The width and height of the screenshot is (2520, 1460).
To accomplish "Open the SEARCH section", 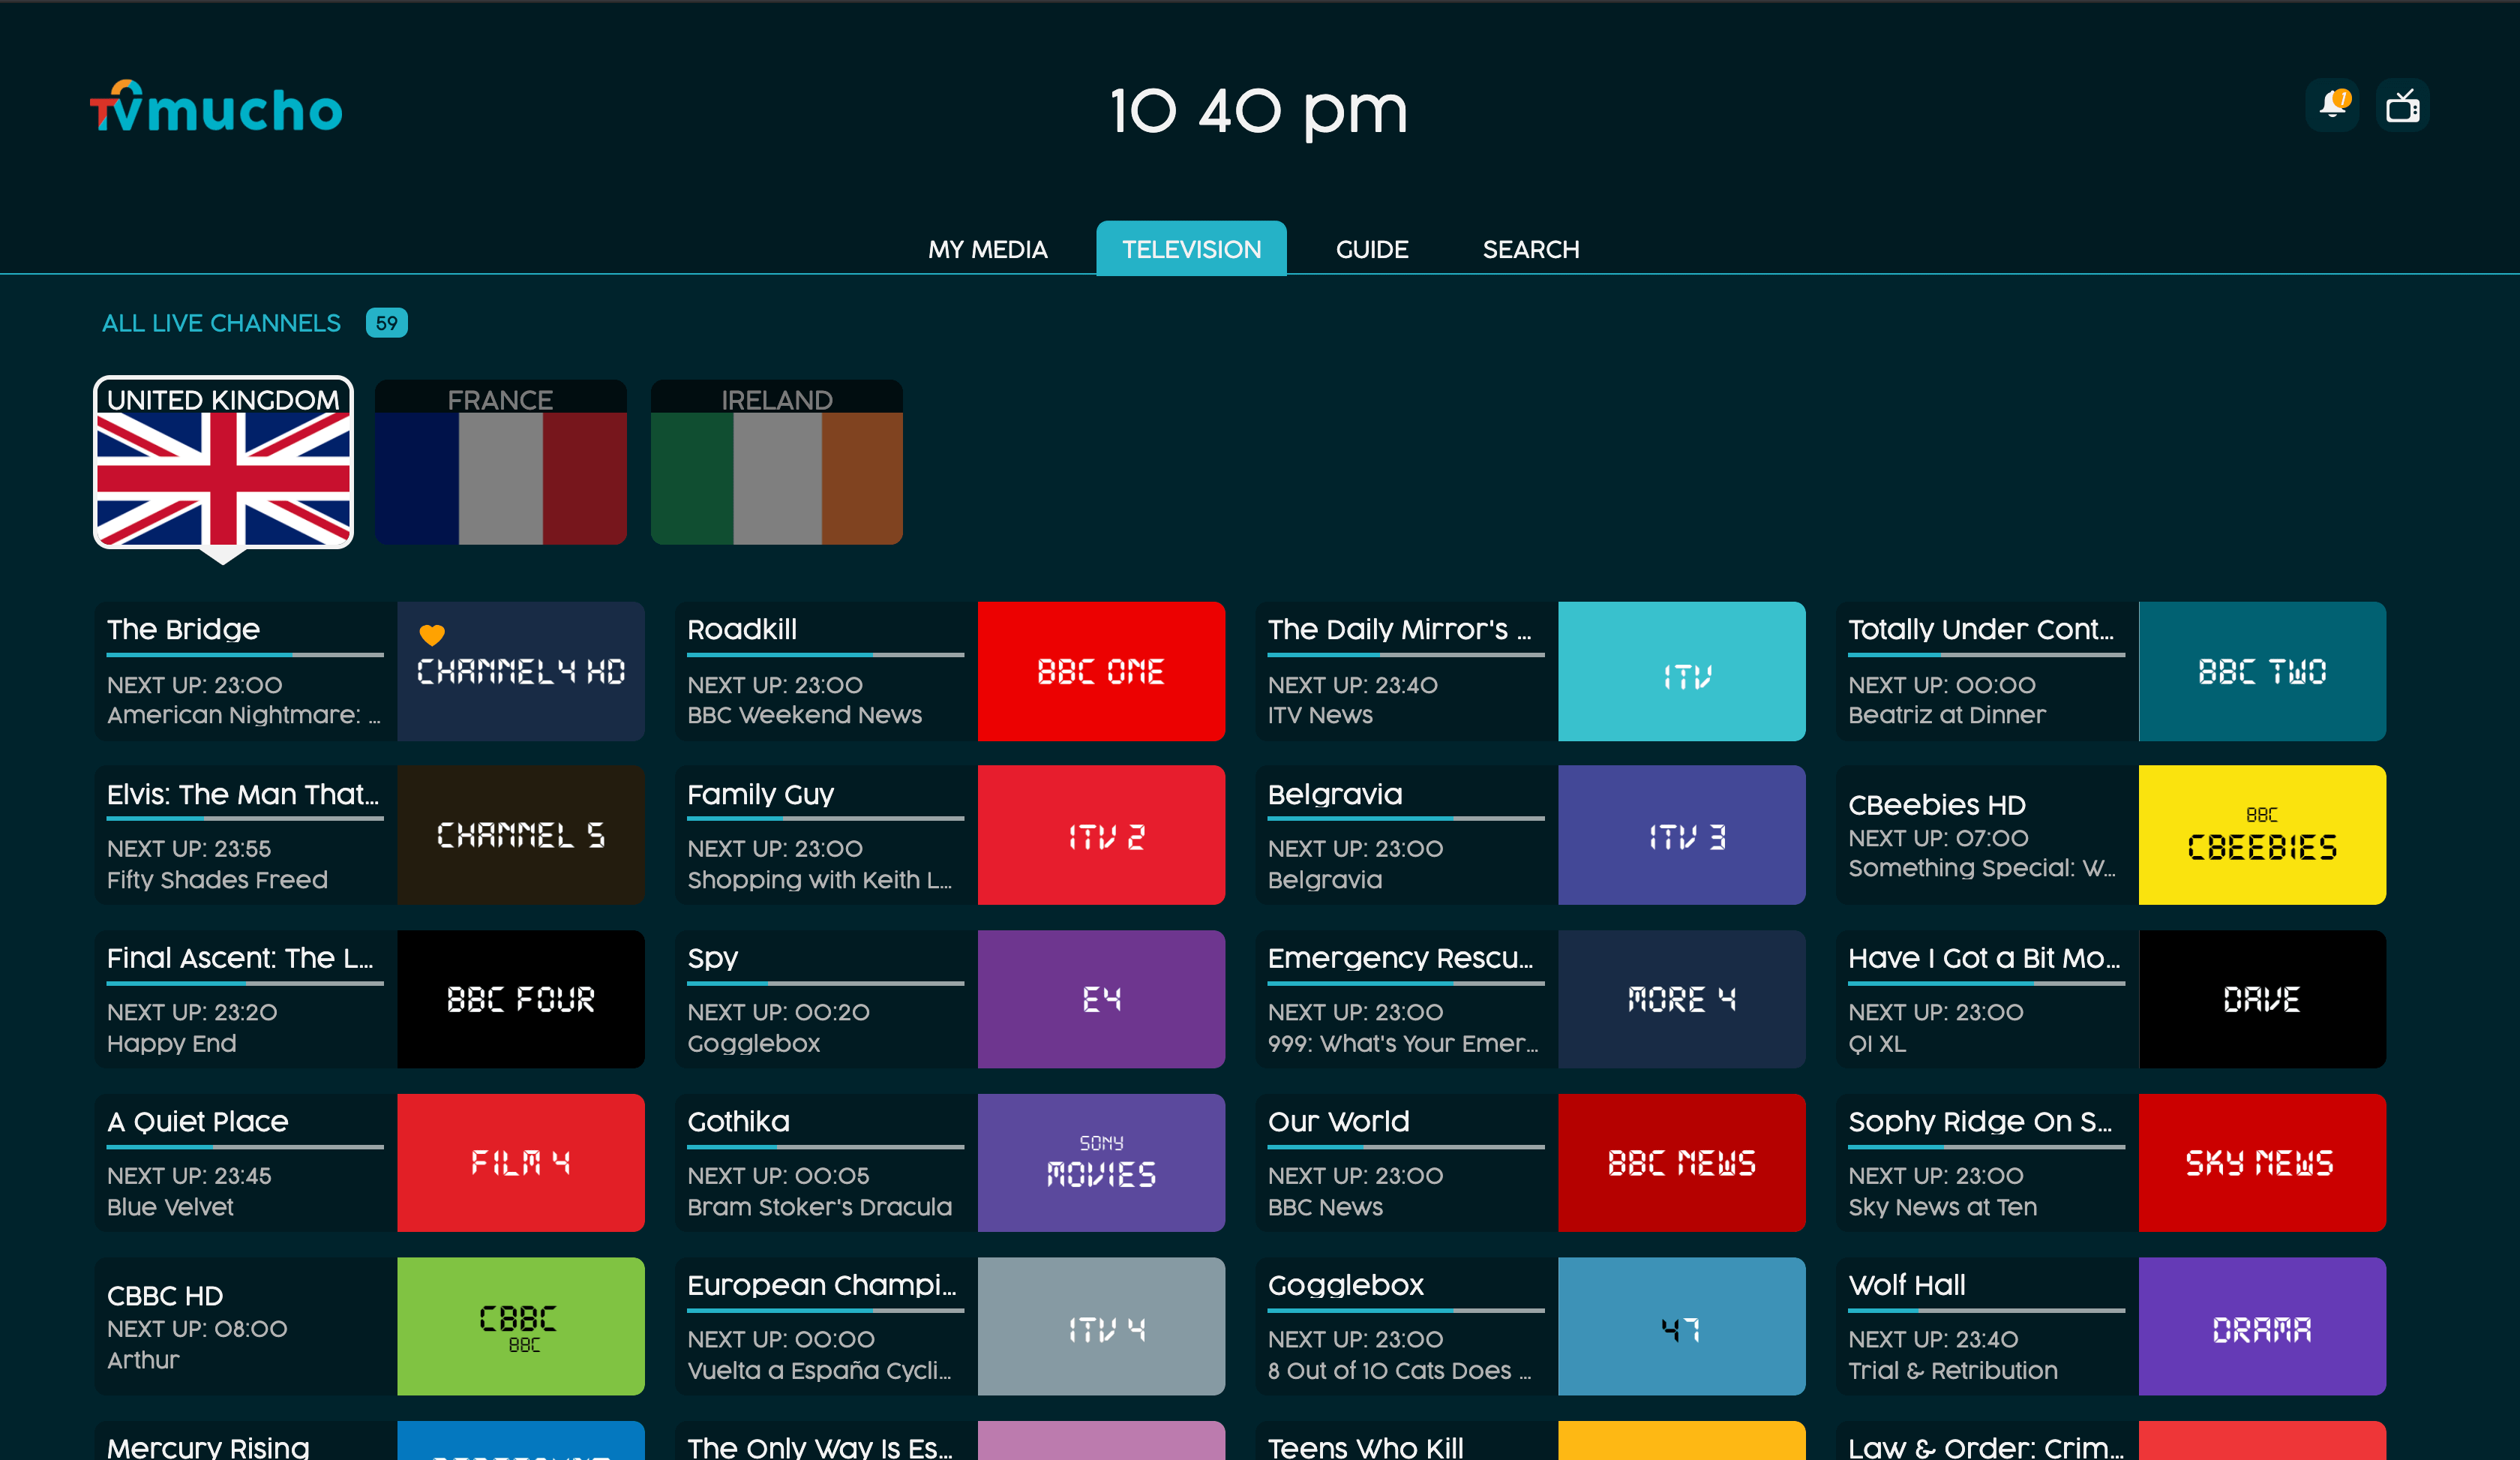I will tap(1530, 249).
